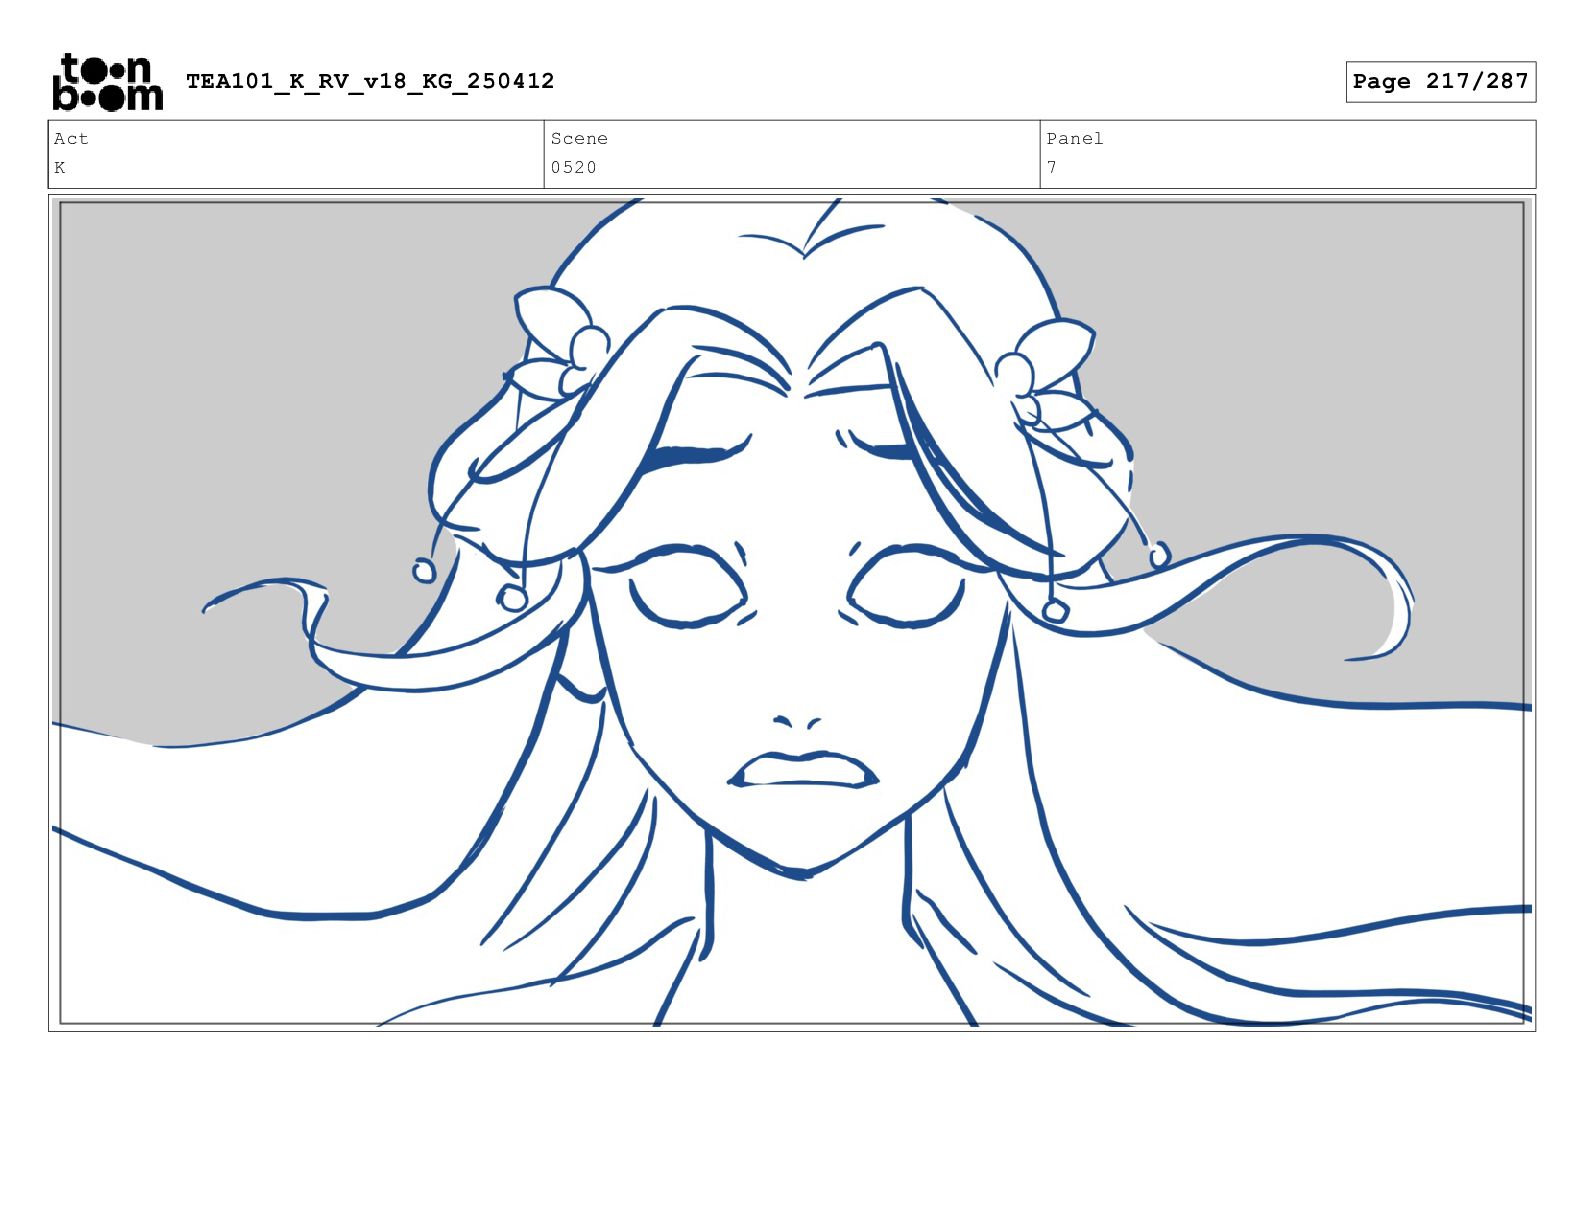Click the Scene label
The width and height of the screenshot is (1584, 1224).
click(x=579, y=139)
